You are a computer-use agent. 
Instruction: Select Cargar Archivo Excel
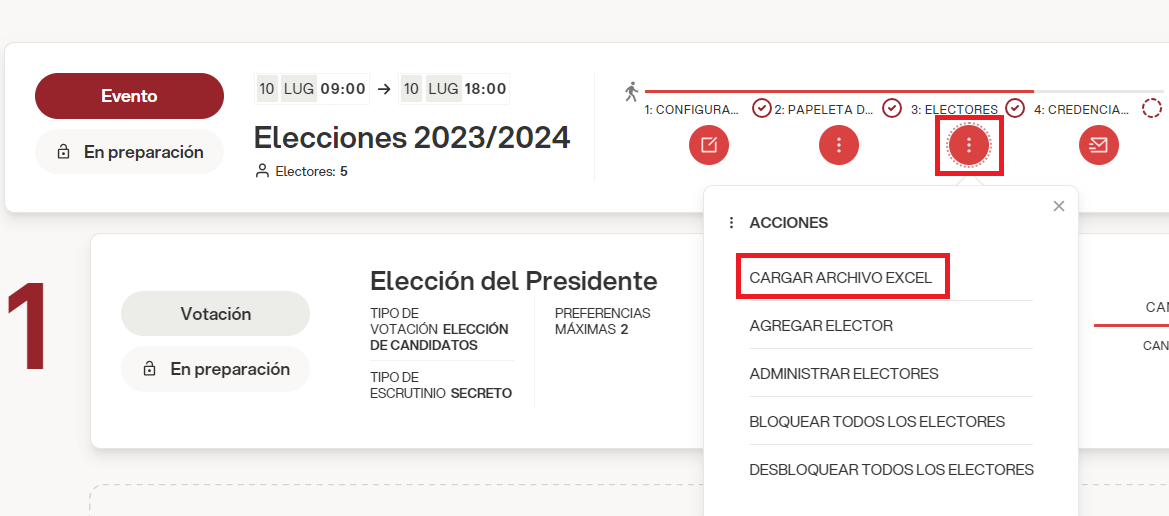click(841, 277)
